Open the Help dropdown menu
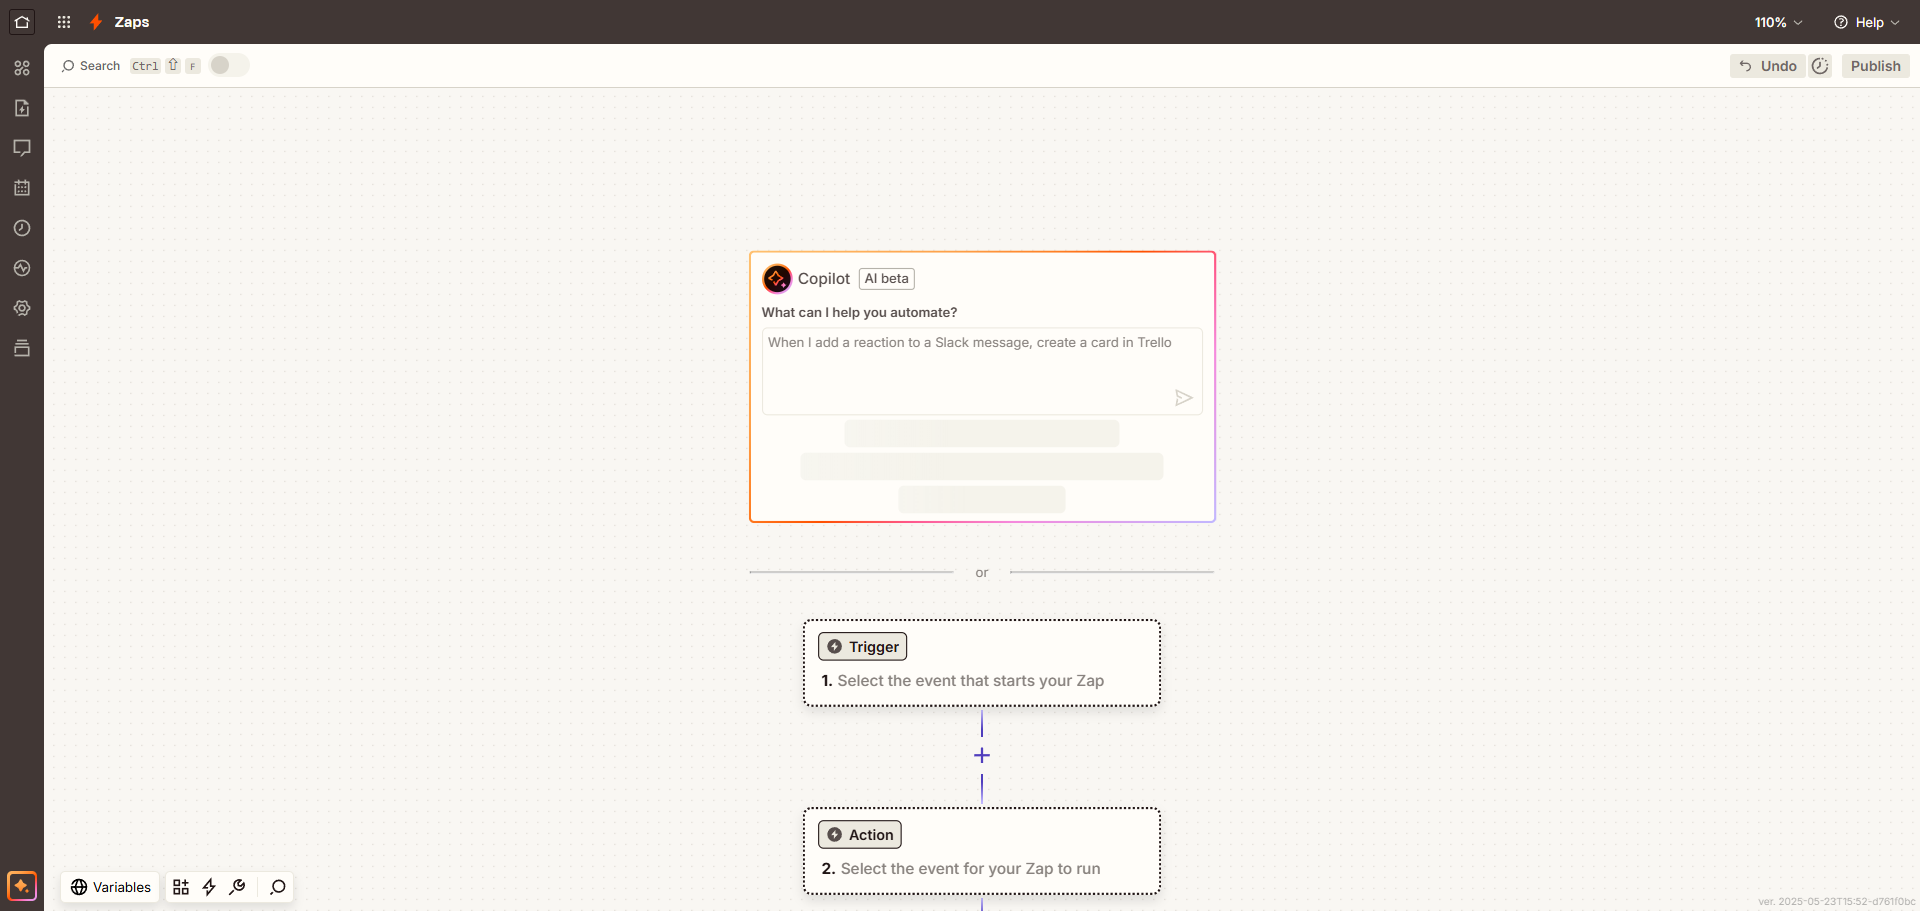Image resolution: width=1920 pixels, height=911 pixels. tap(1866, 22)
